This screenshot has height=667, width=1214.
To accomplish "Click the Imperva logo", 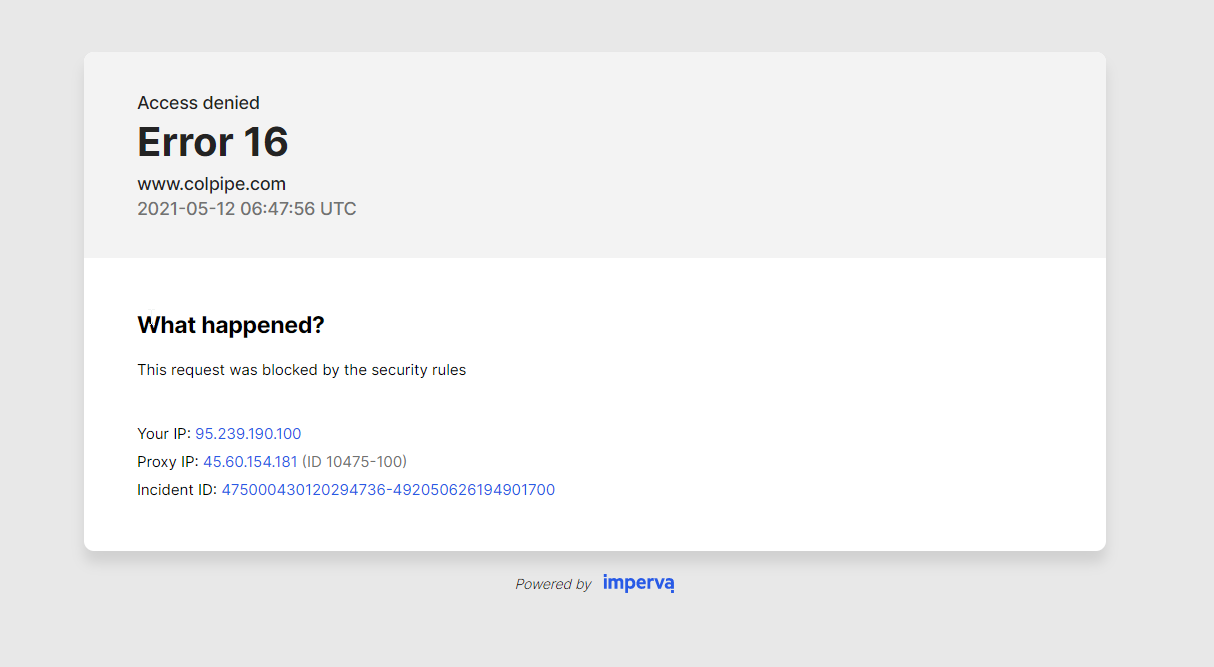I will (x=638, y=583).
